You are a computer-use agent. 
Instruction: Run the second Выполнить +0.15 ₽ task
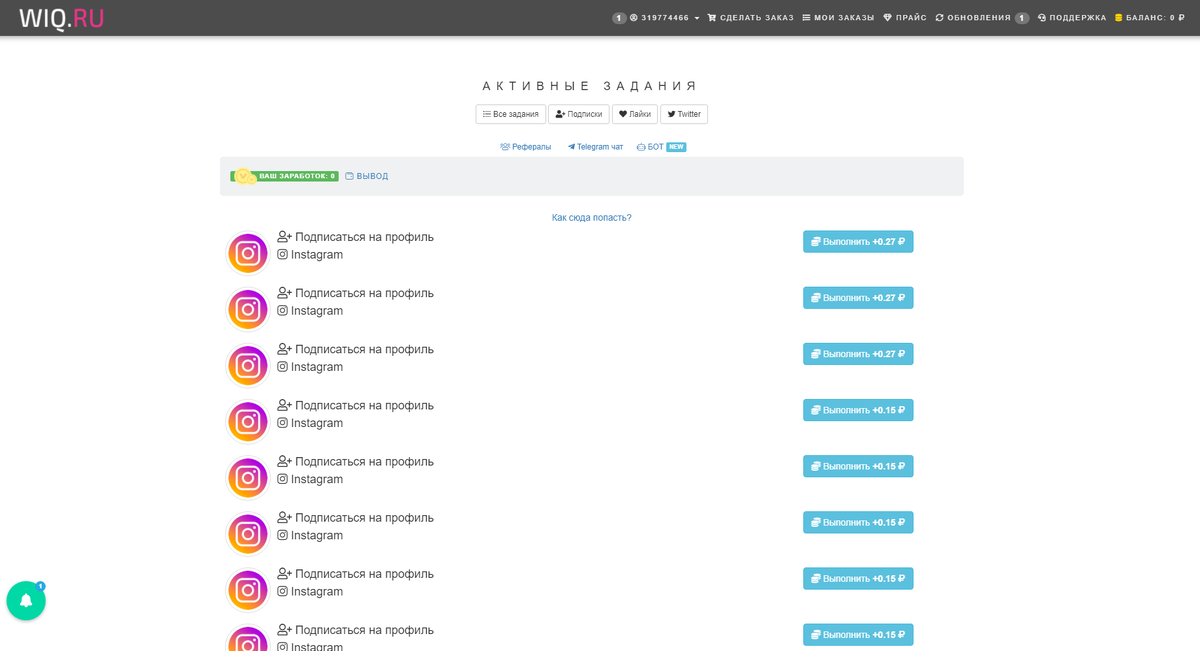(858, 466)
